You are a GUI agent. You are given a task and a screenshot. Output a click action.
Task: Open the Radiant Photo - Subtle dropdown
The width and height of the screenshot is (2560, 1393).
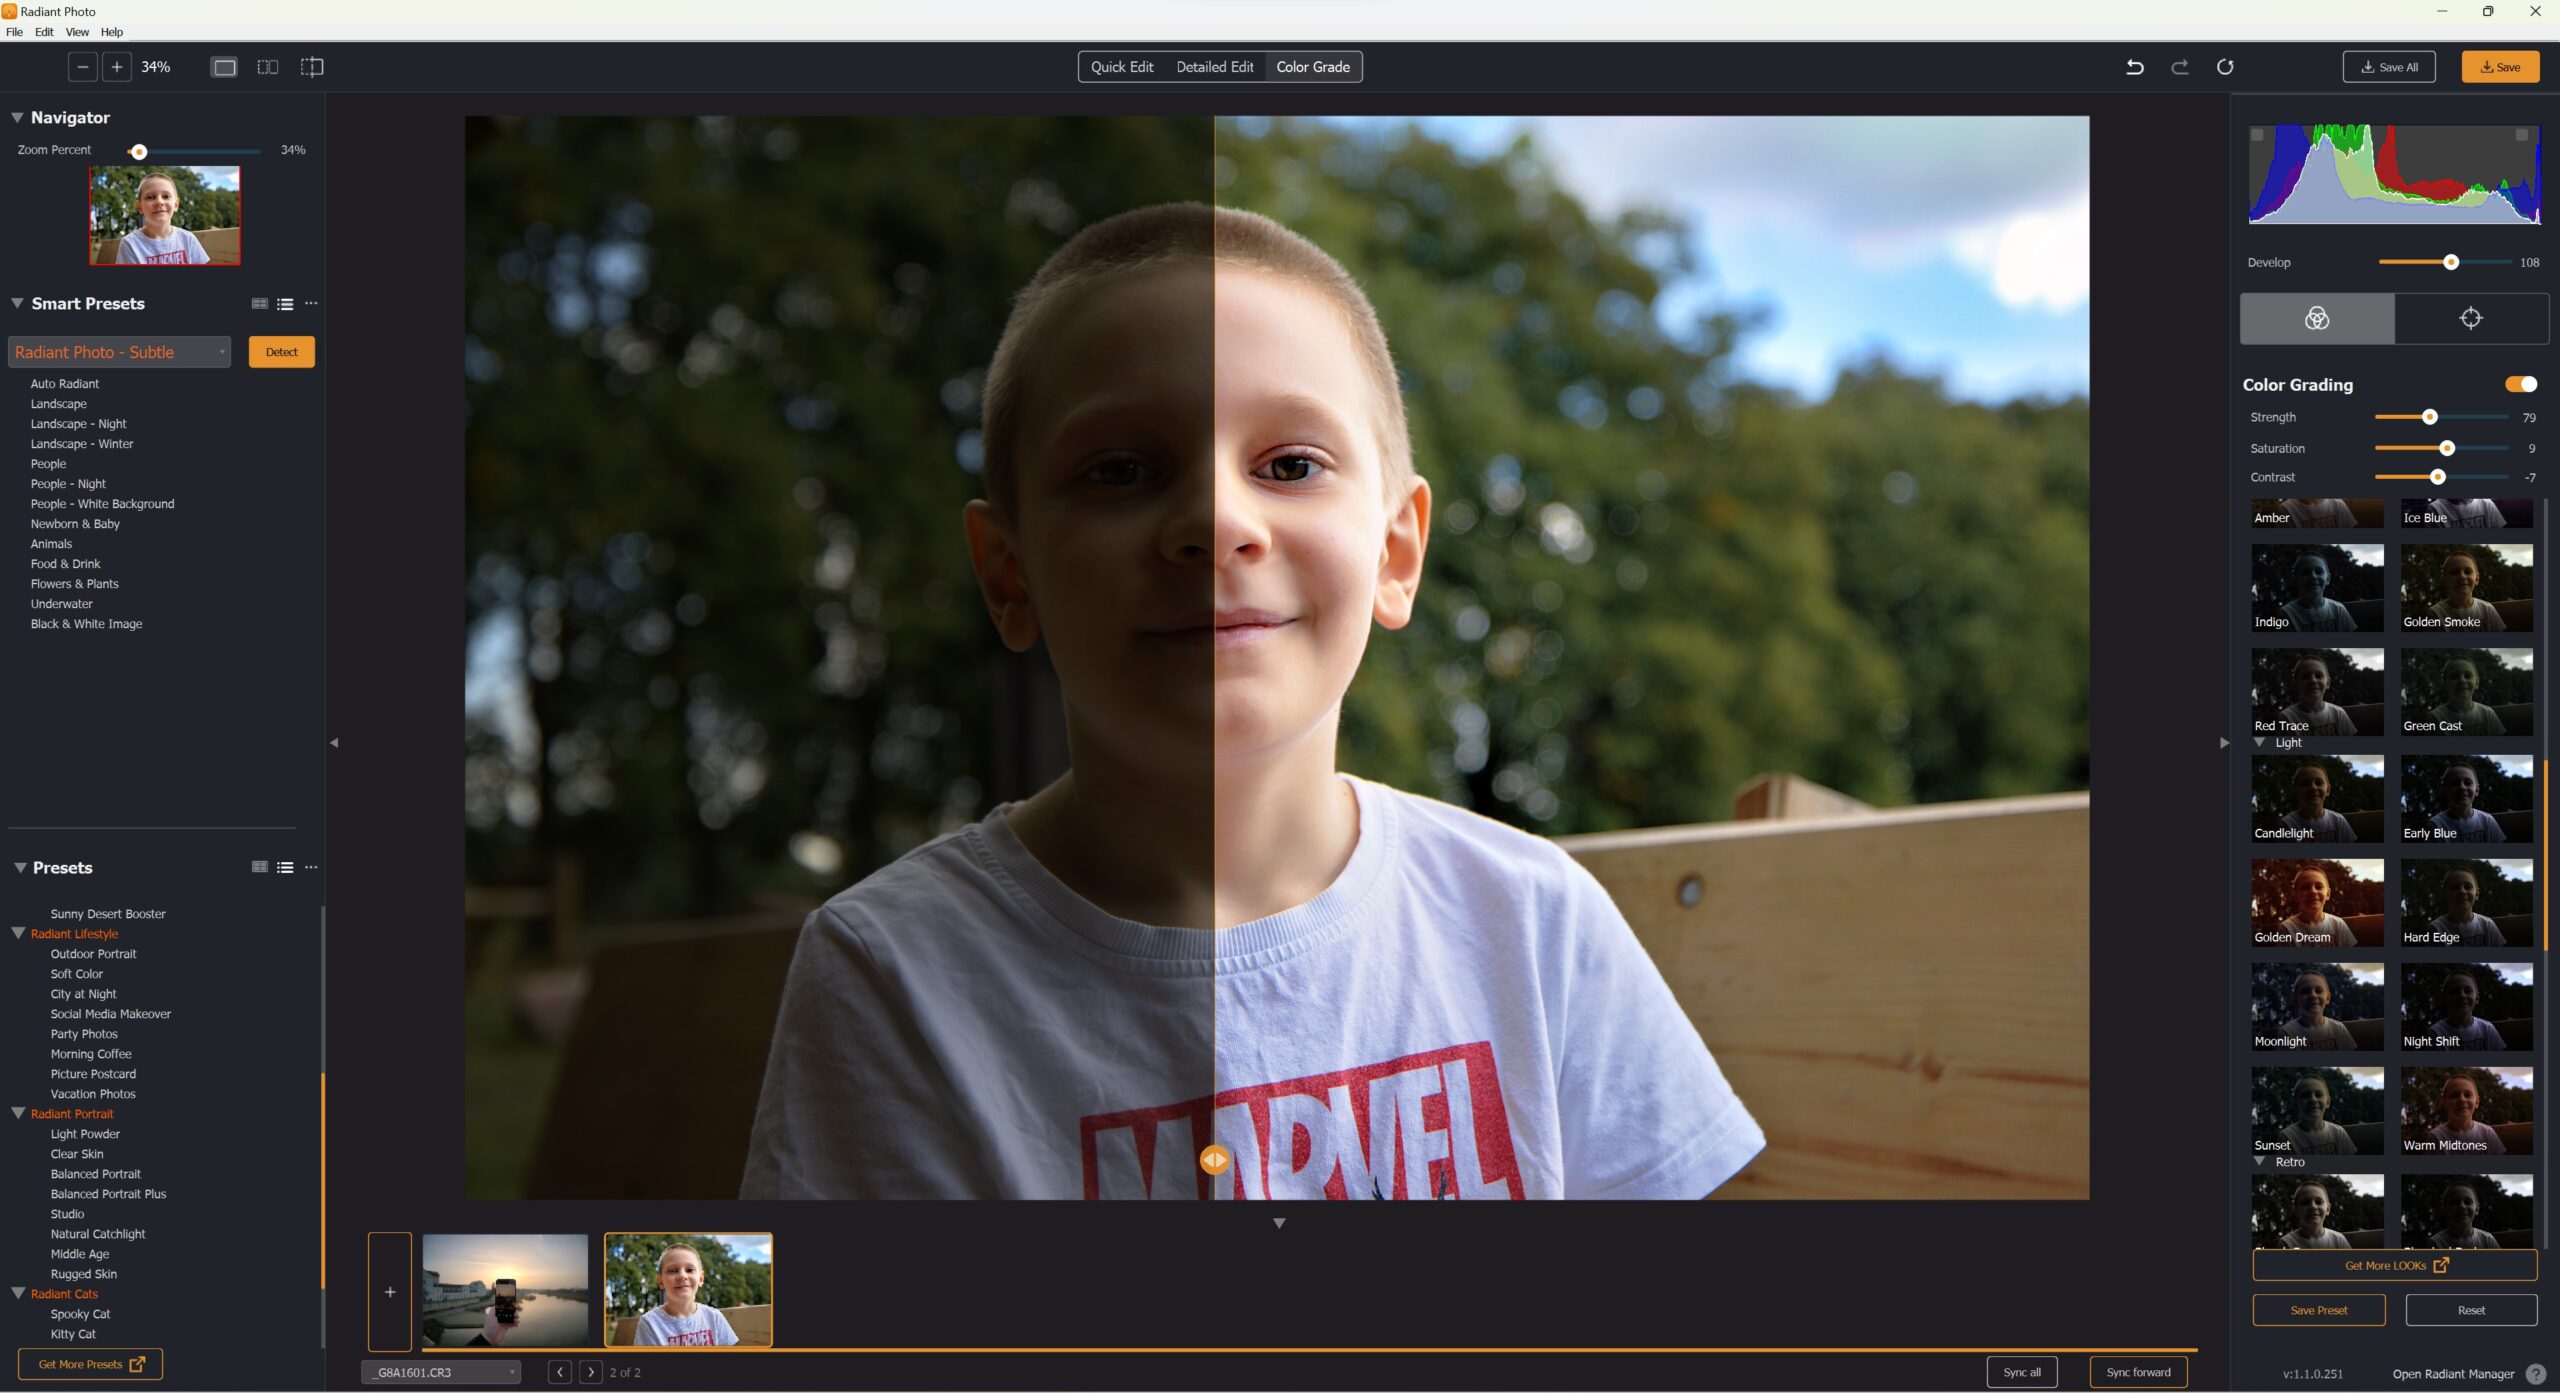click(119, 352)
